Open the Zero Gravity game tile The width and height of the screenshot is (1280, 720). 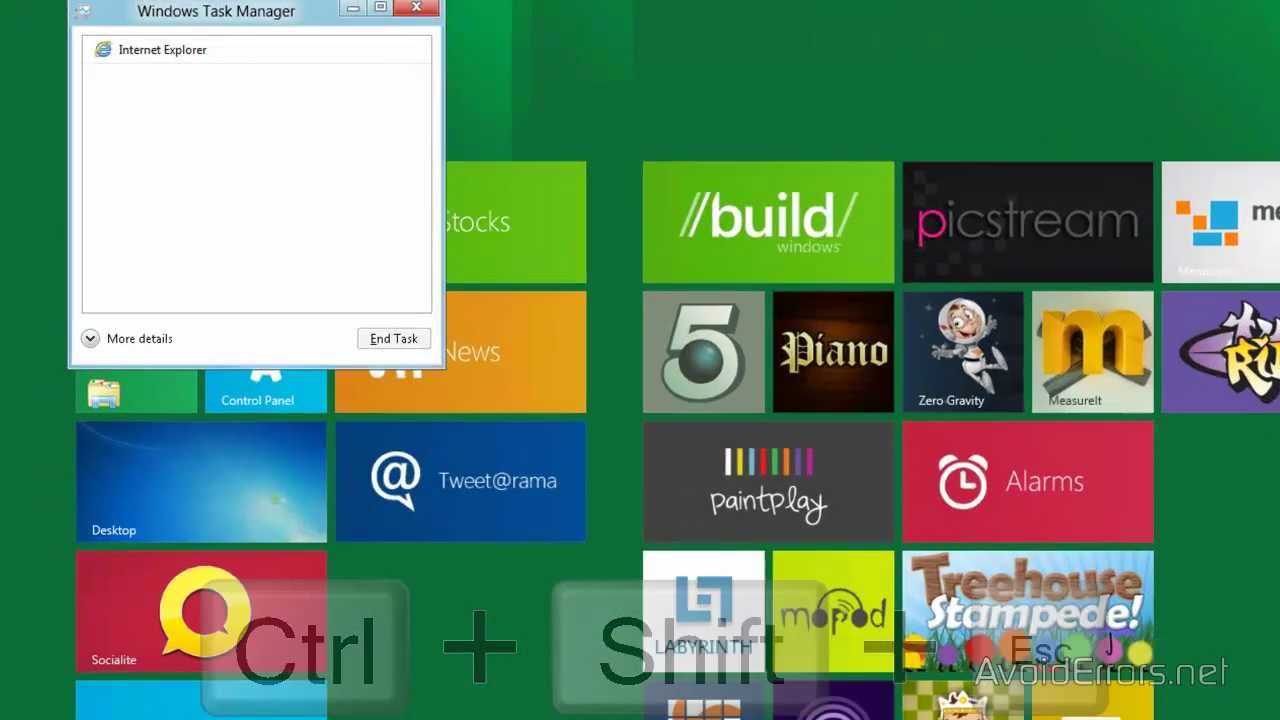(x=963, y=352)
